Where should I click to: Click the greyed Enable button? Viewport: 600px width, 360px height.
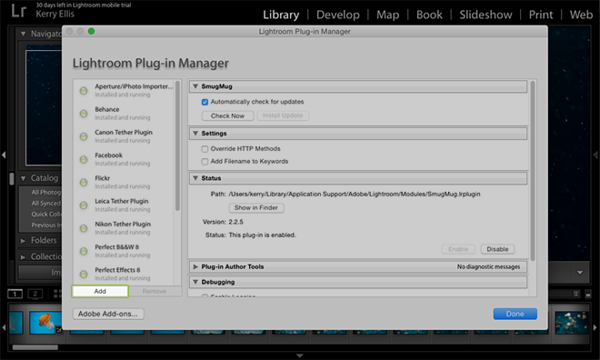(458, 249)
